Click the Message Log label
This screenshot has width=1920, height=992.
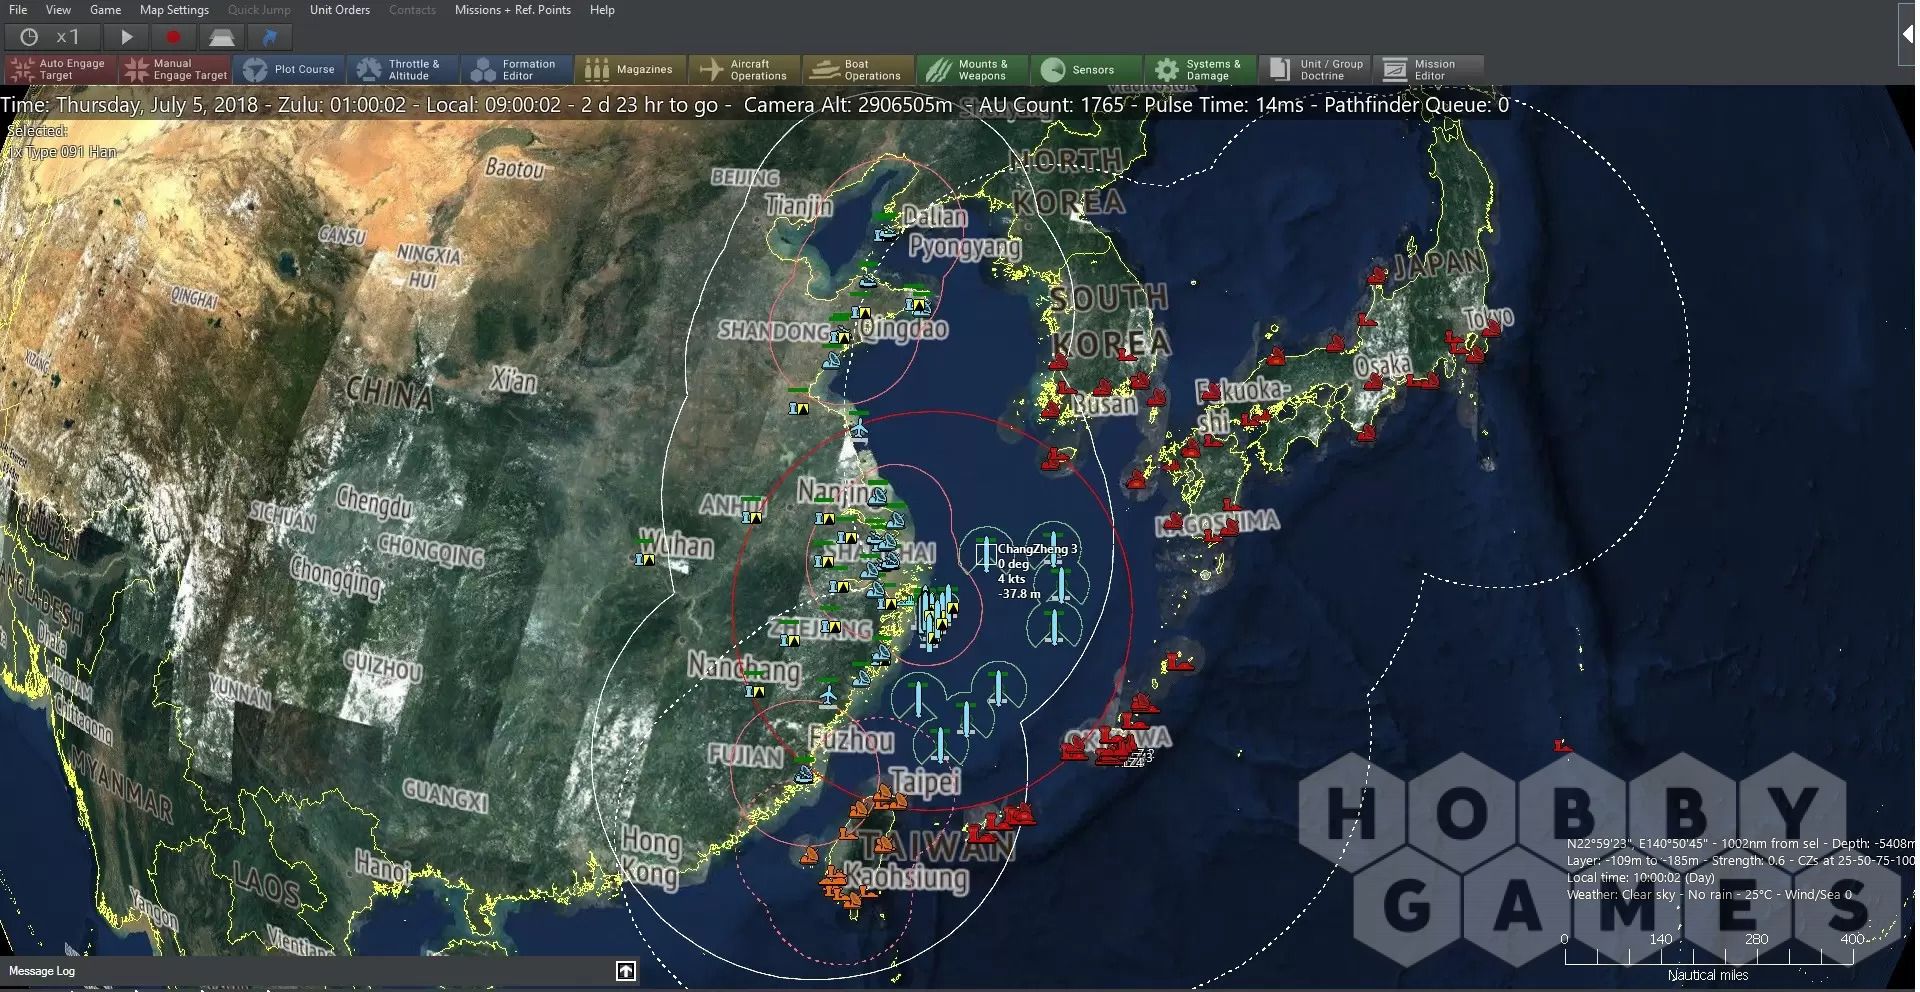(x=42, y=971)
